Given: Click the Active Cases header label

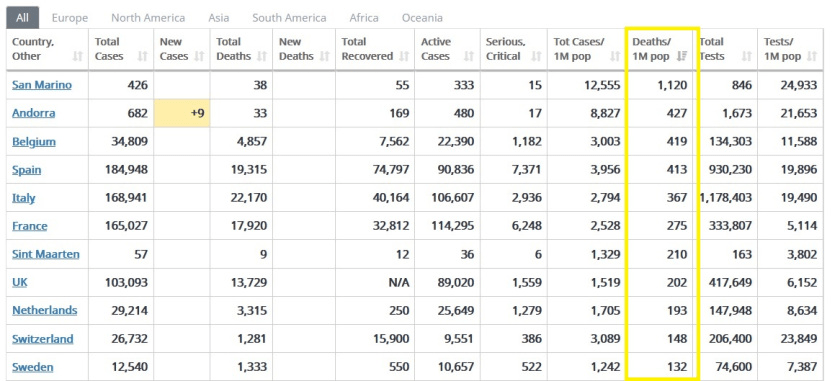Looking at the screenshot, I should (x=436, y=49).
